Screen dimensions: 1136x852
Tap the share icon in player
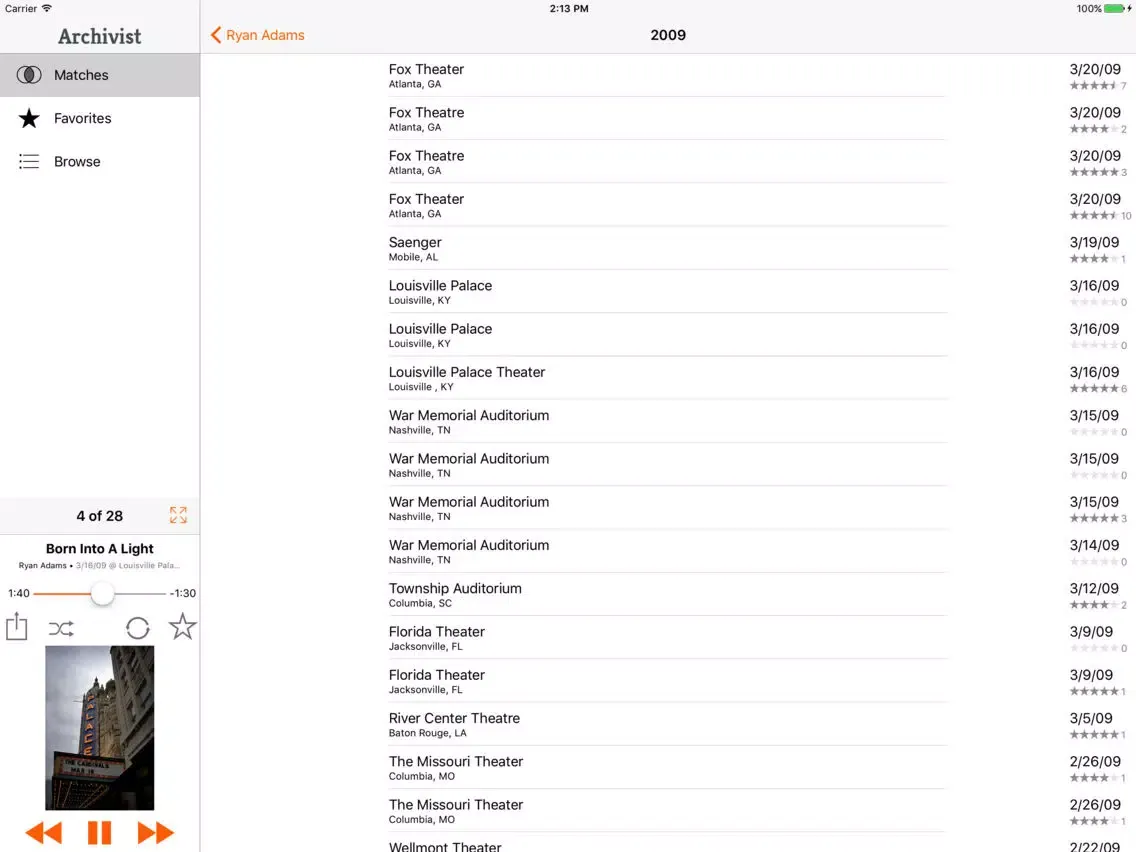click(x=17, y=626)
